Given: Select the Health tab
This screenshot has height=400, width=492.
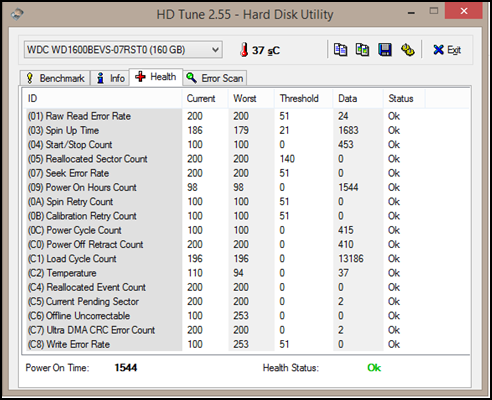Looking at the screenshot, I should click(x=156, y=77).
